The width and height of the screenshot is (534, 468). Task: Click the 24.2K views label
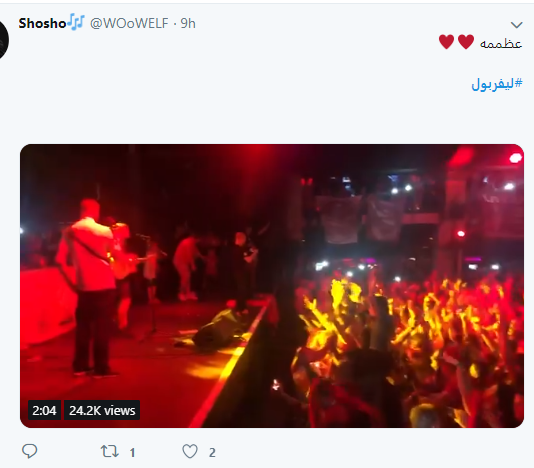(102, 410)
